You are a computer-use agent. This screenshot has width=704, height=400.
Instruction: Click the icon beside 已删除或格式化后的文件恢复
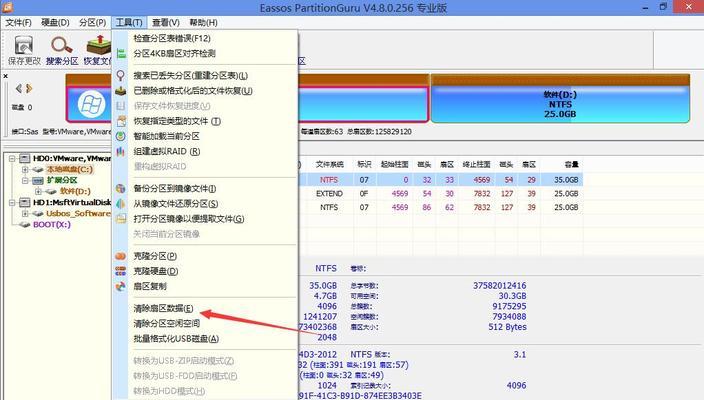pyautogui.click(x=121, y=91)
